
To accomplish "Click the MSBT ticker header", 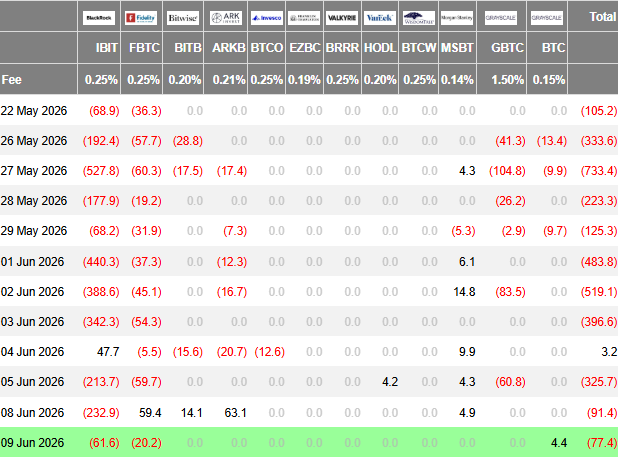I will coord(457,48).
